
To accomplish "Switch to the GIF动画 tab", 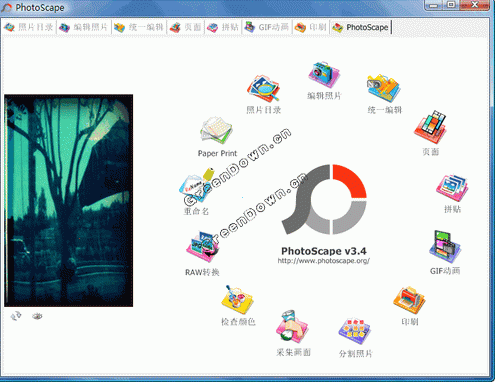I will click(267, 27).
